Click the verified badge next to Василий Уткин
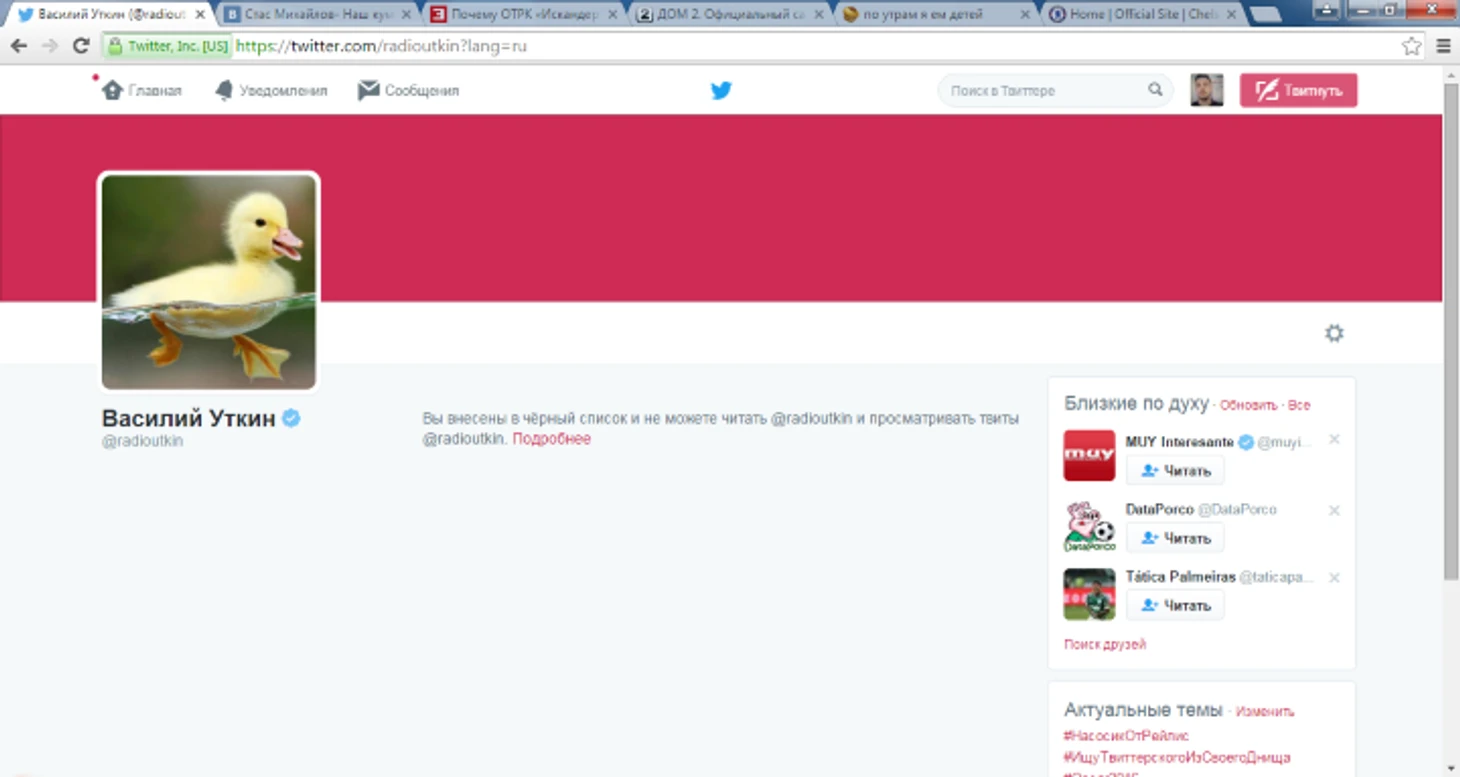Image resolution: width=1460 pixels, height=777 pixels. [291, 418]
